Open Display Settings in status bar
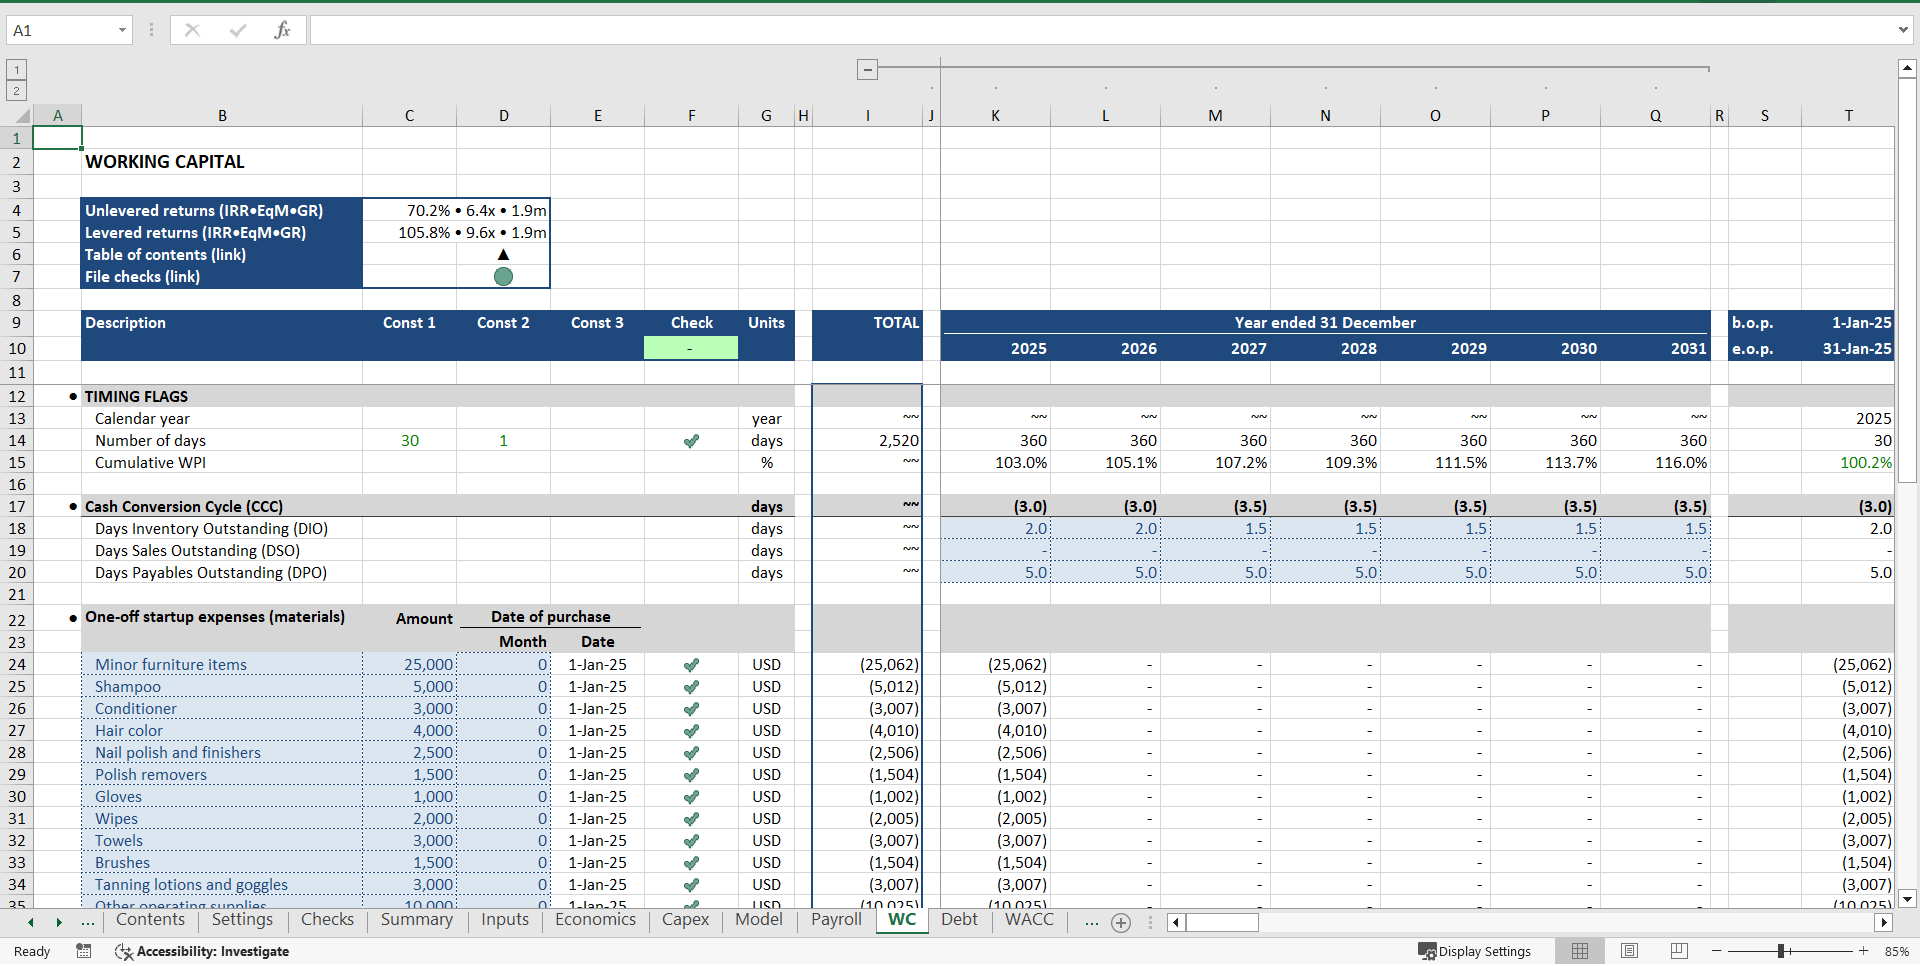This screenshot has width=1920, height=966. click(1474, 951)
